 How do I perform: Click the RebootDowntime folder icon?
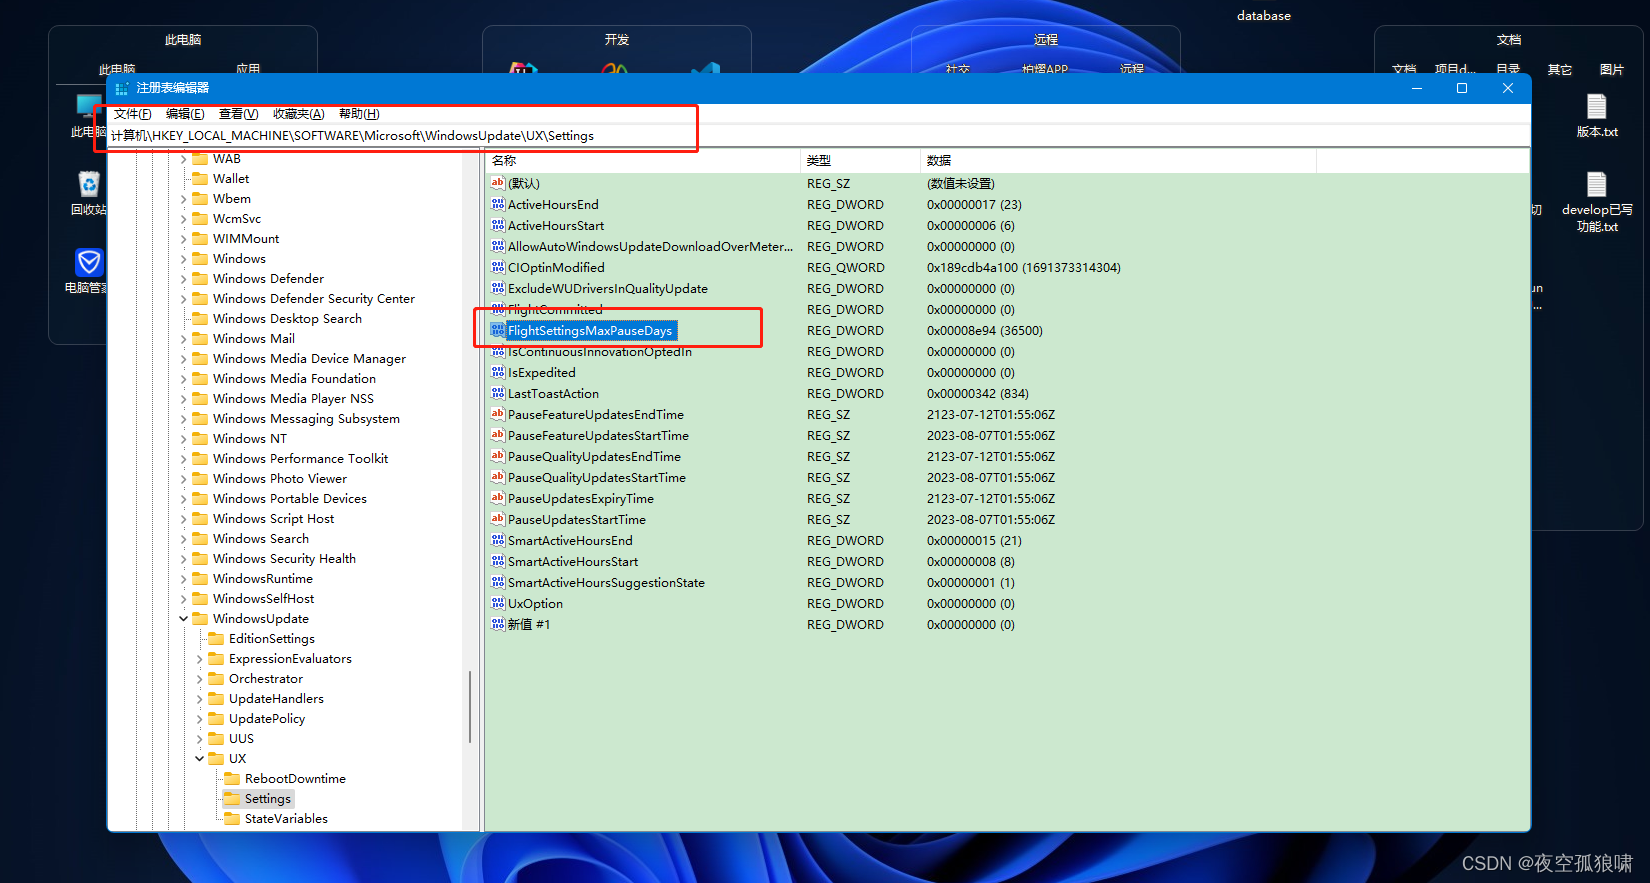[x=232, y=778]
